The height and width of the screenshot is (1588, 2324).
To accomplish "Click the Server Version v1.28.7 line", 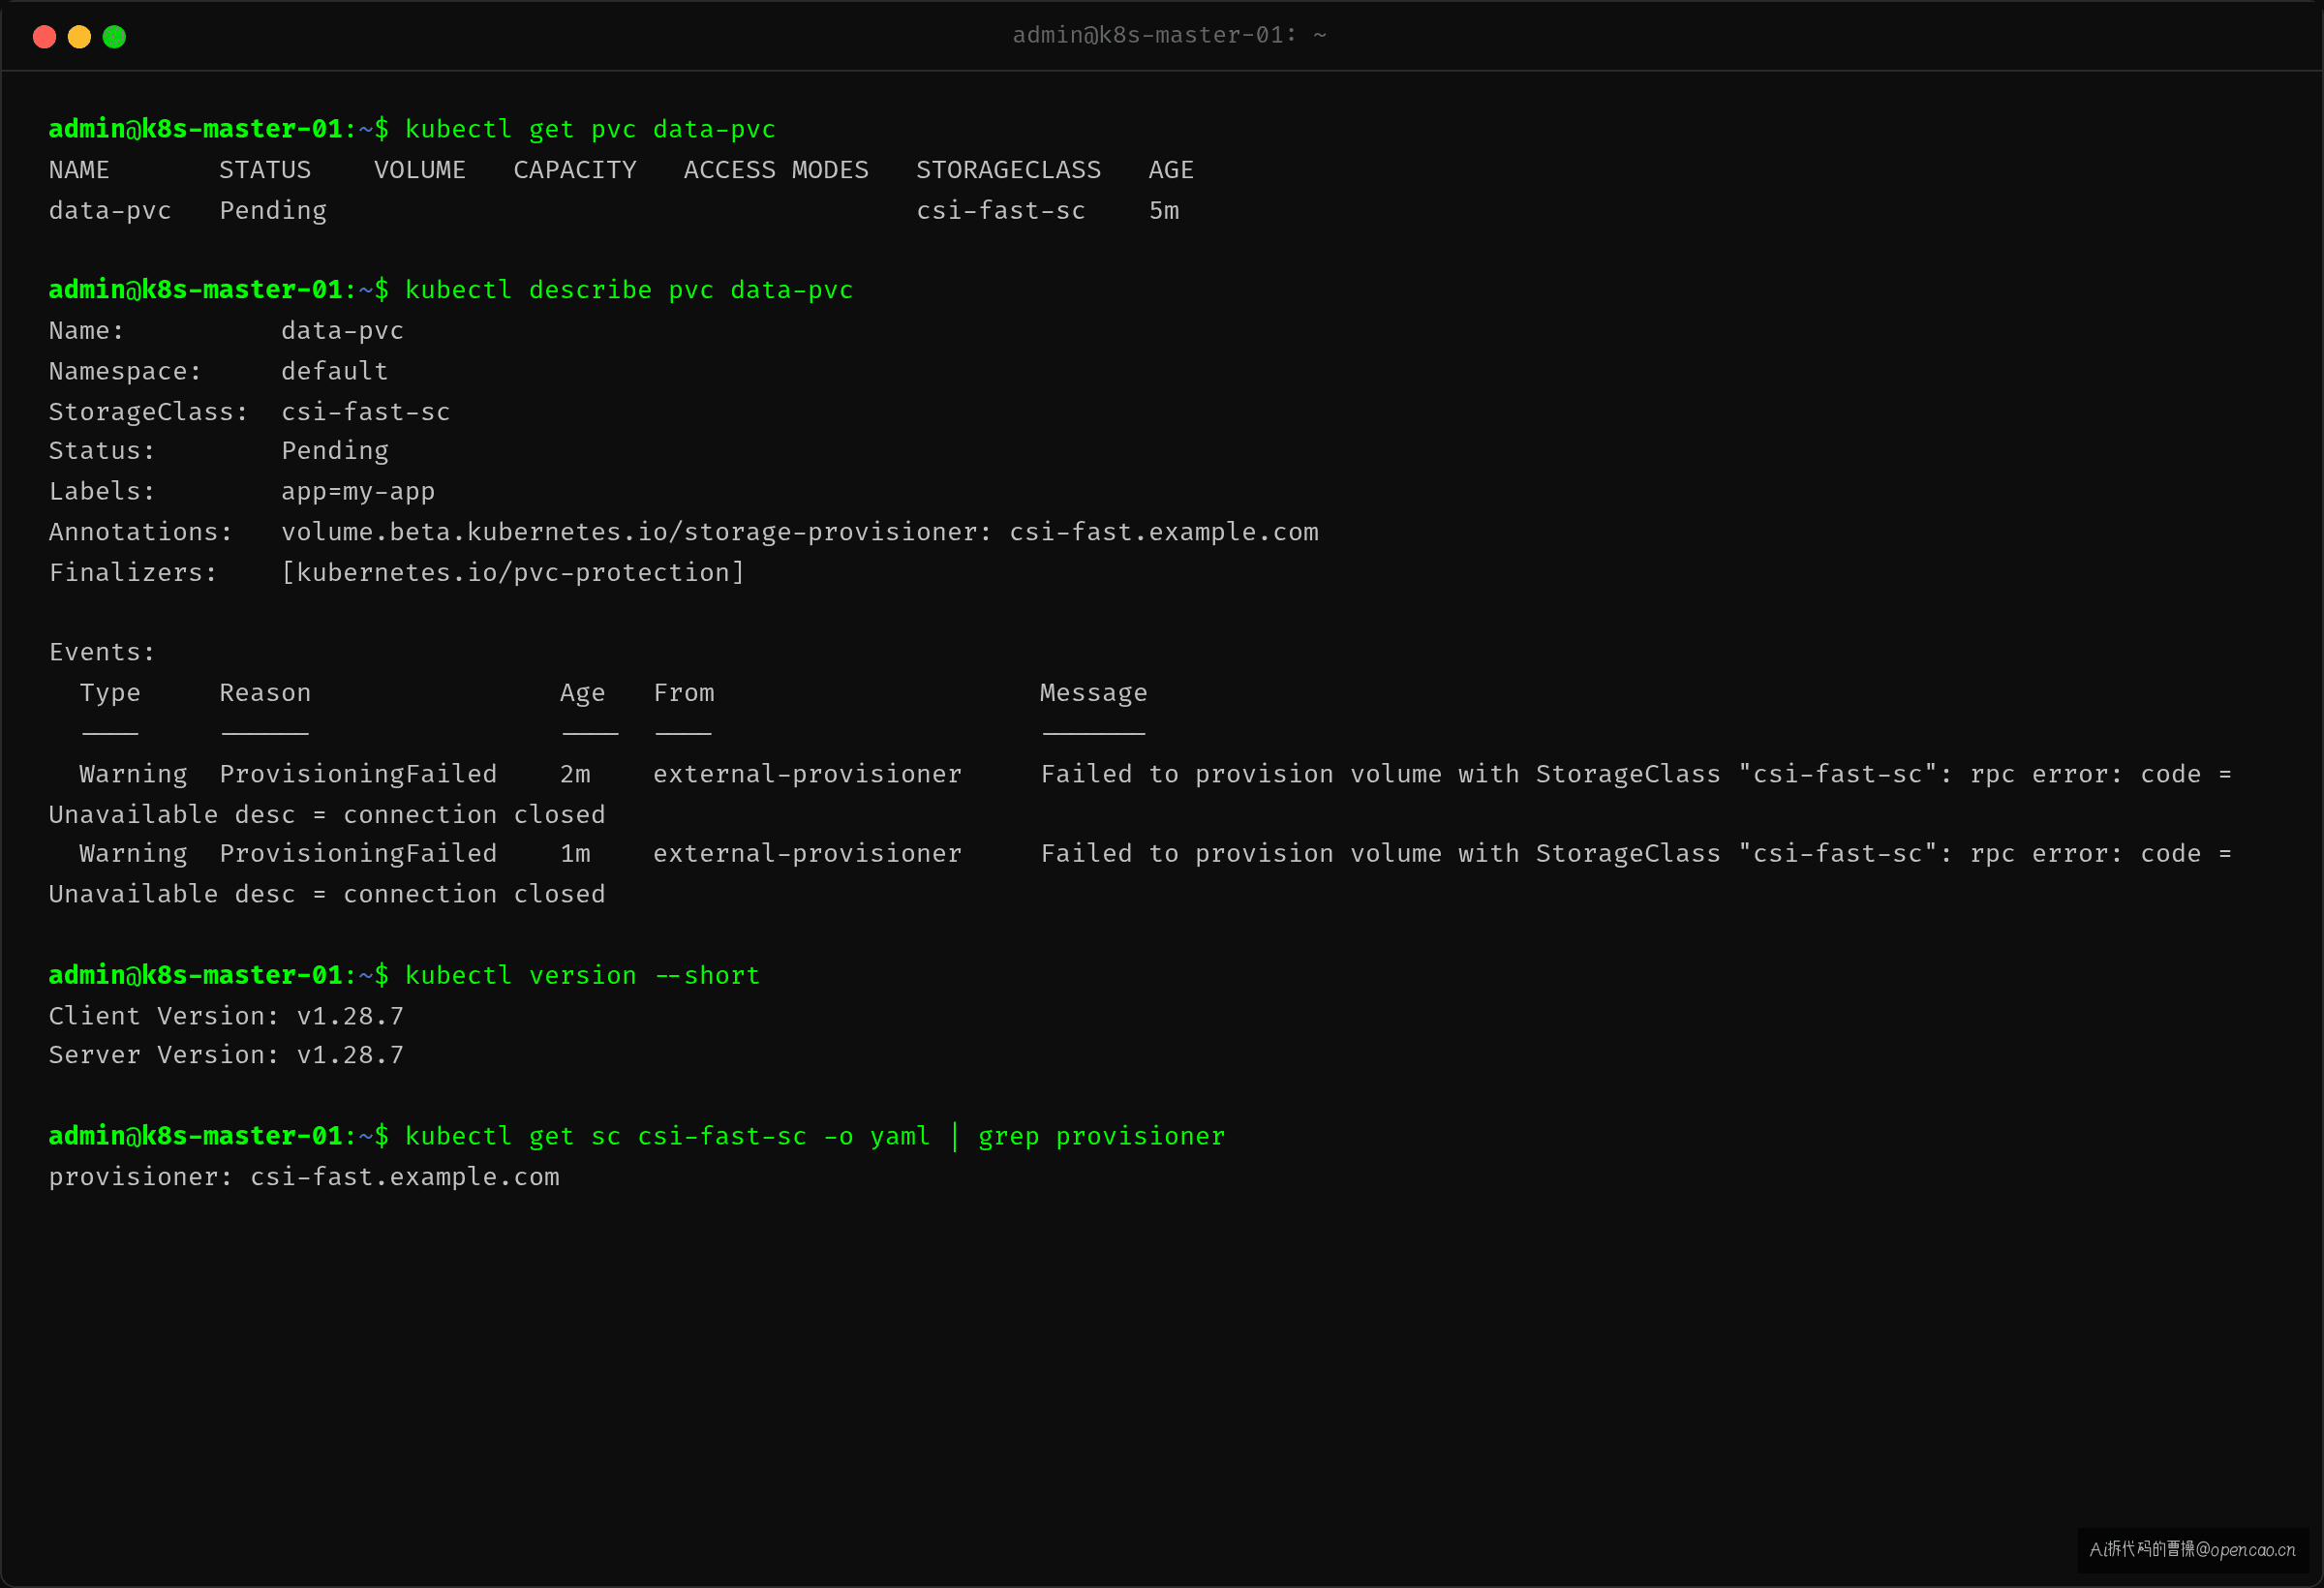I will [226, 1055].
